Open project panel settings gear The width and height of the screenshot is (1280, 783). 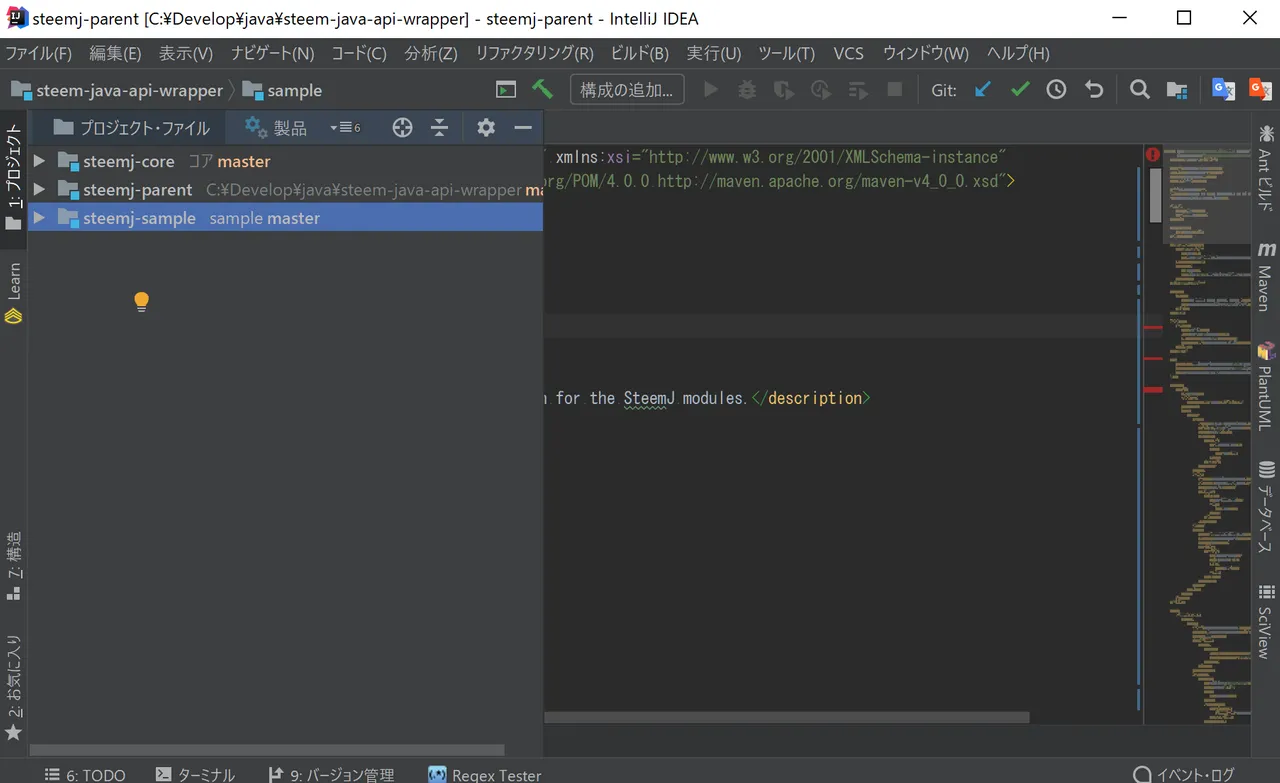486,127
